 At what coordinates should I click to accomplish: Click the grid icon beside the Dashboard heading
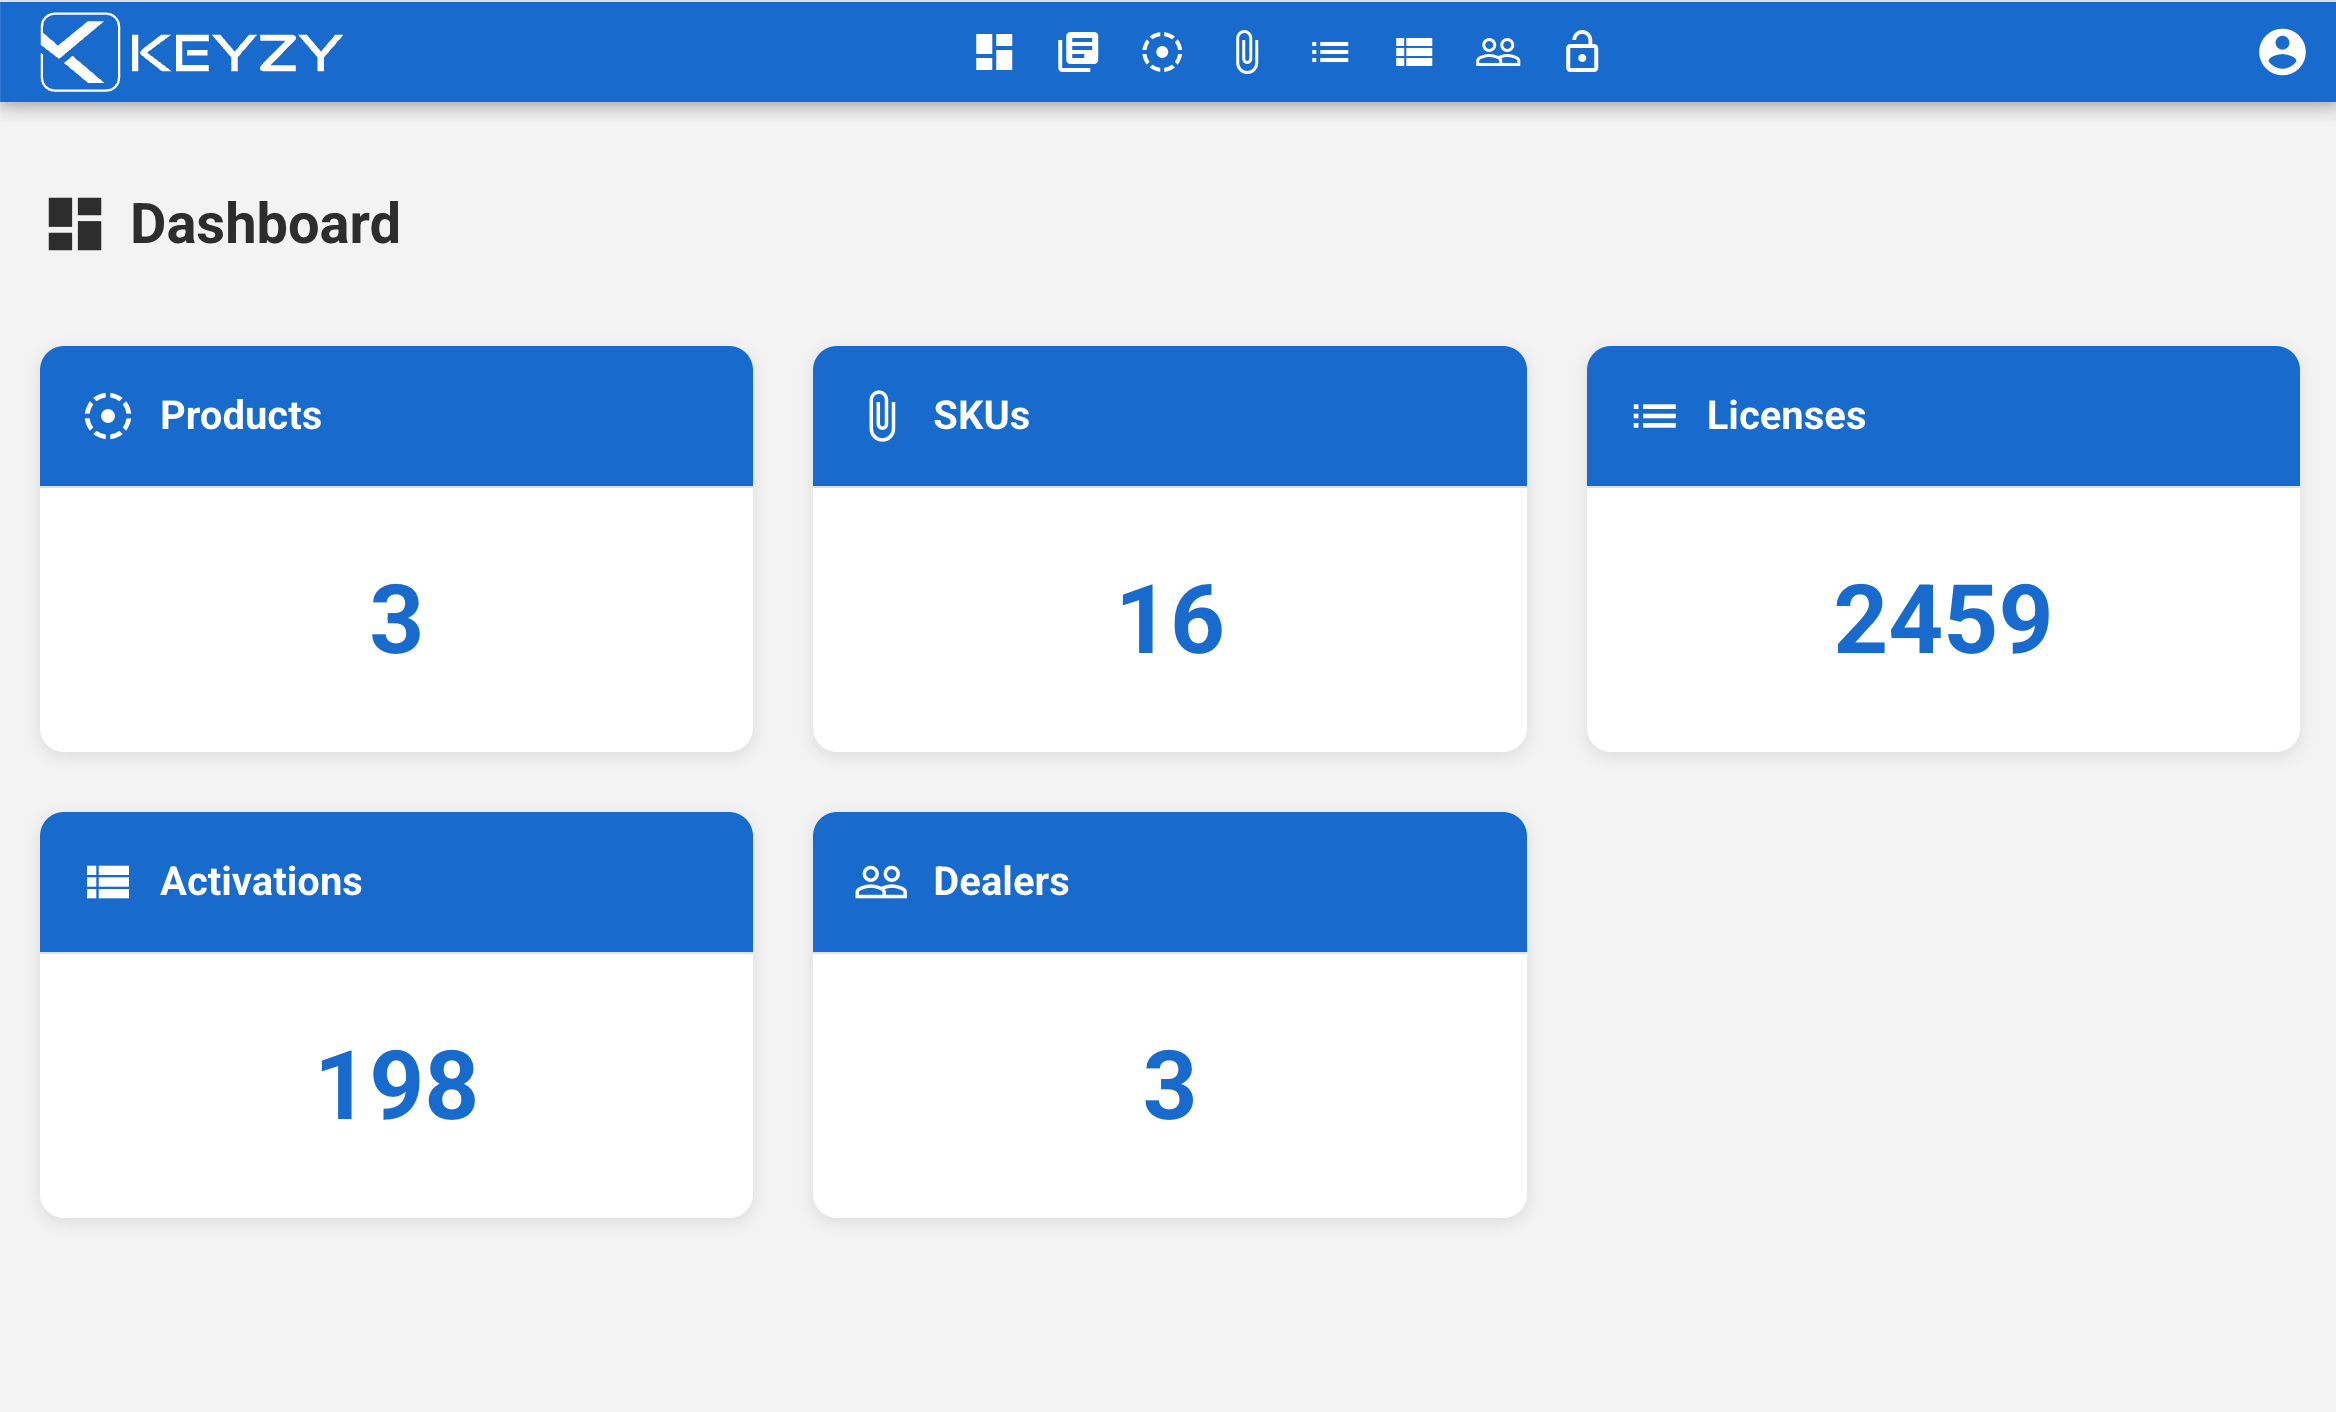point(74,224)
